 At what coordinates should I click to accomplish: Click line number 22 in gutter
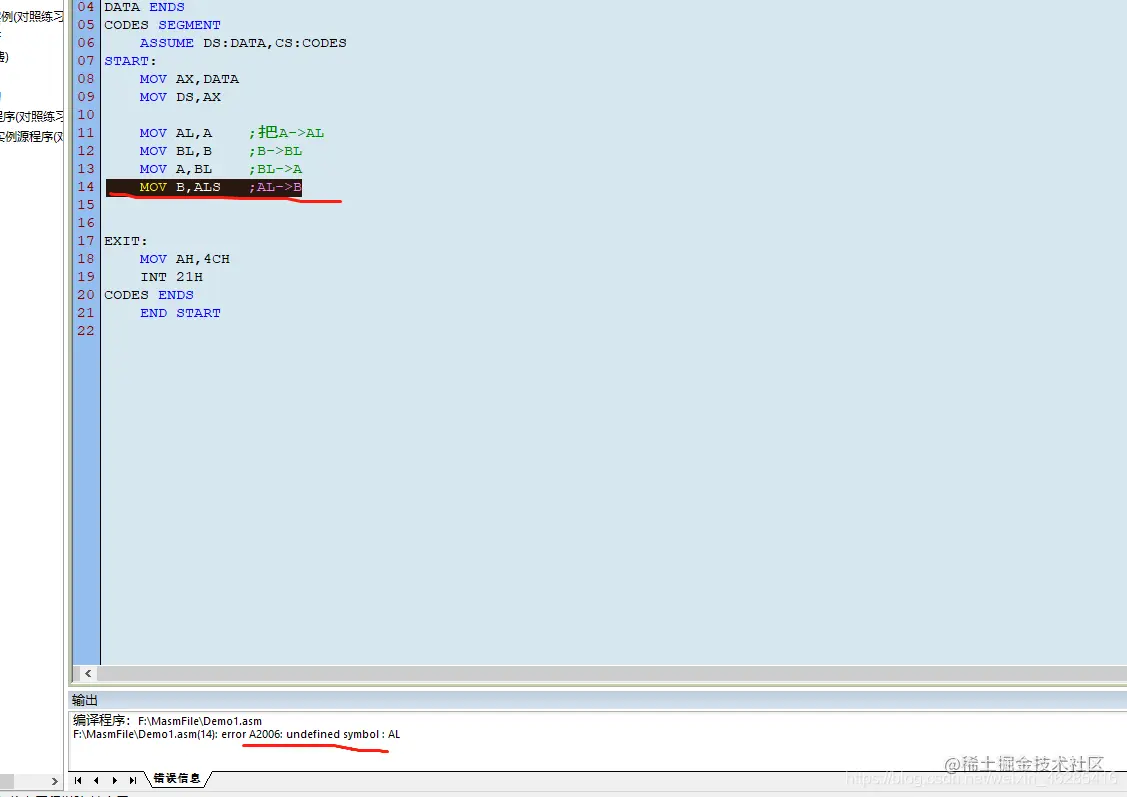click(x=86, y=331)
